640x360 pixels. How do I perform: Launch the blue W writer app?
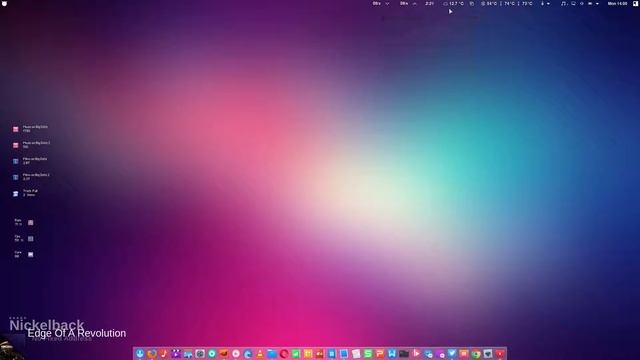click(392, 354)
